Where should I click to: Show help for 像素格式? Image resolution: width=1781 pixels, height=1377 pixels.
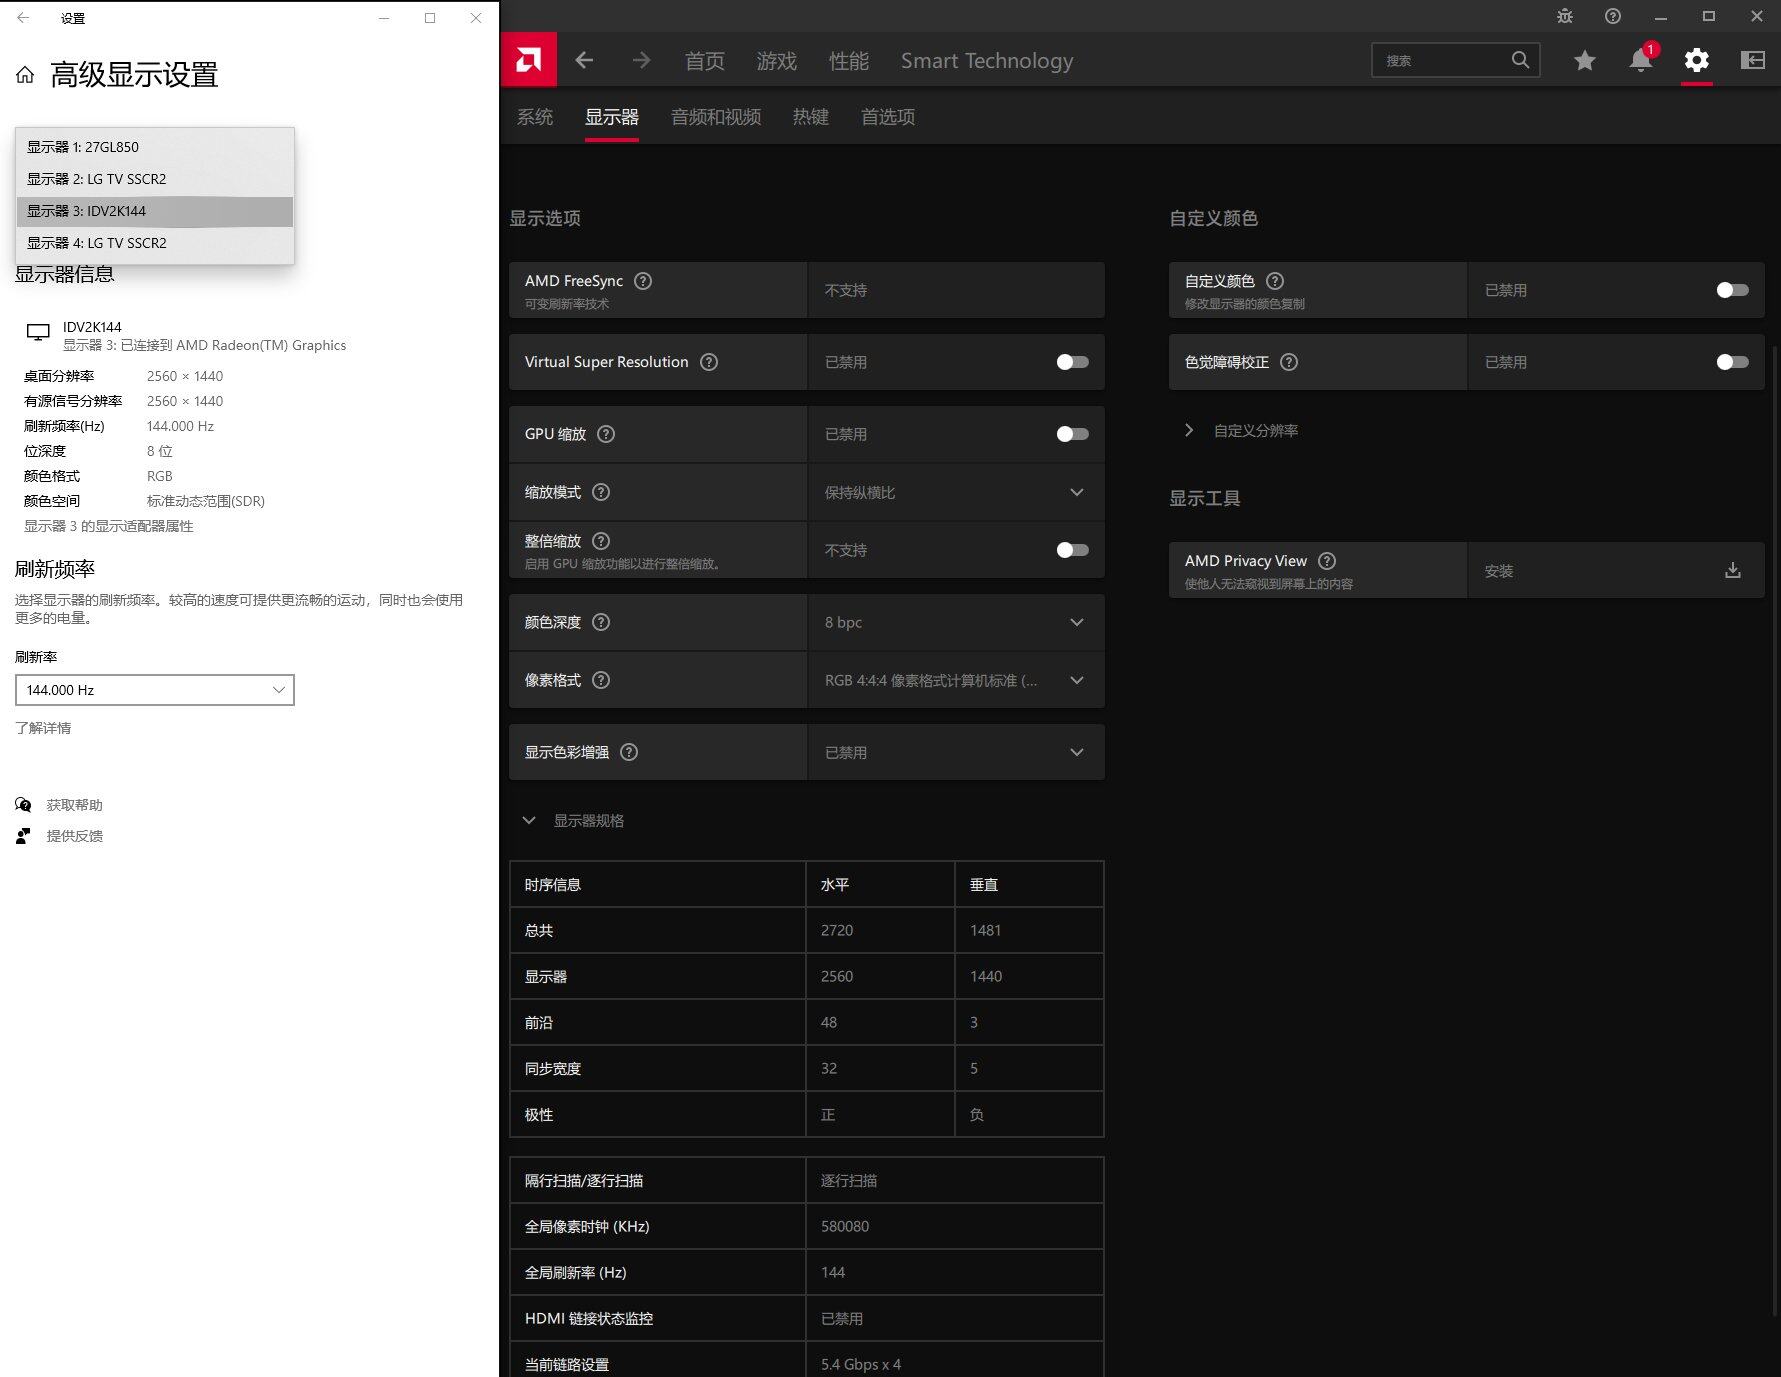[x=601, y=680]
